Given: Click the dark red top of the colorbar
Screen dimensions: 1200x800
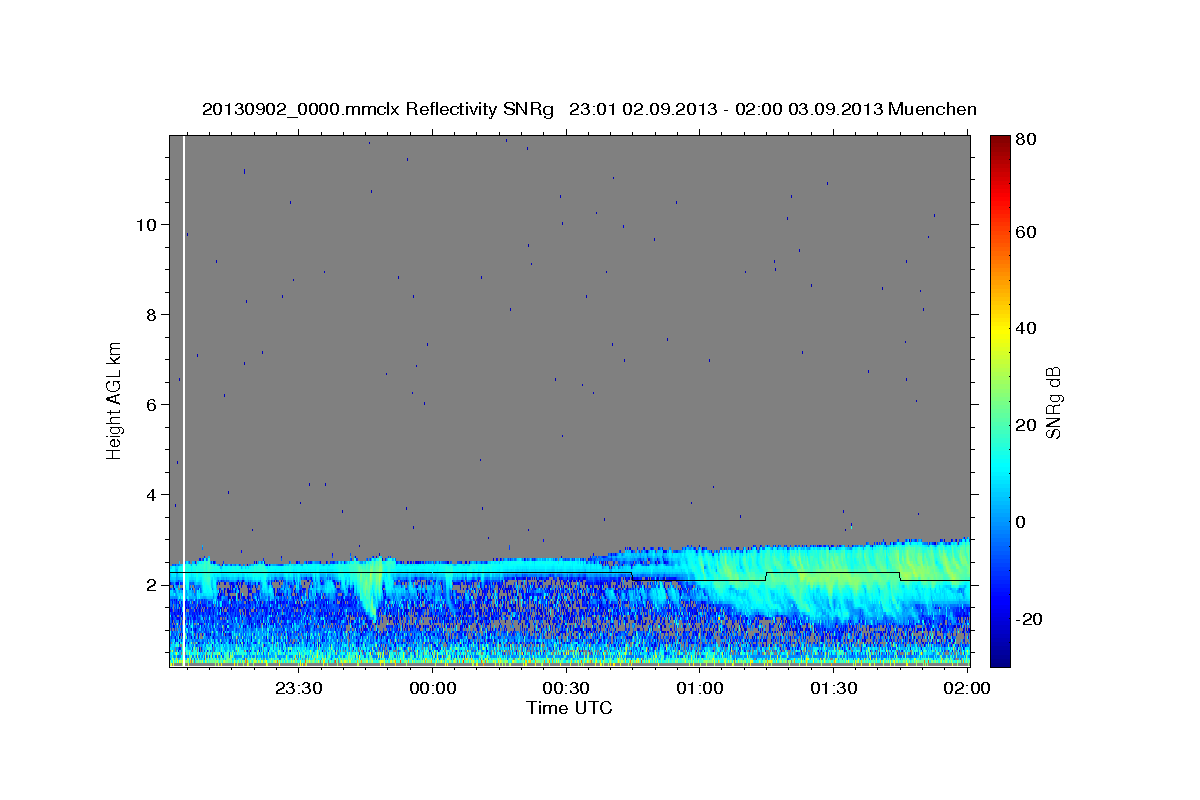Looking at the screenshot, I should (x=1000, y=145).
